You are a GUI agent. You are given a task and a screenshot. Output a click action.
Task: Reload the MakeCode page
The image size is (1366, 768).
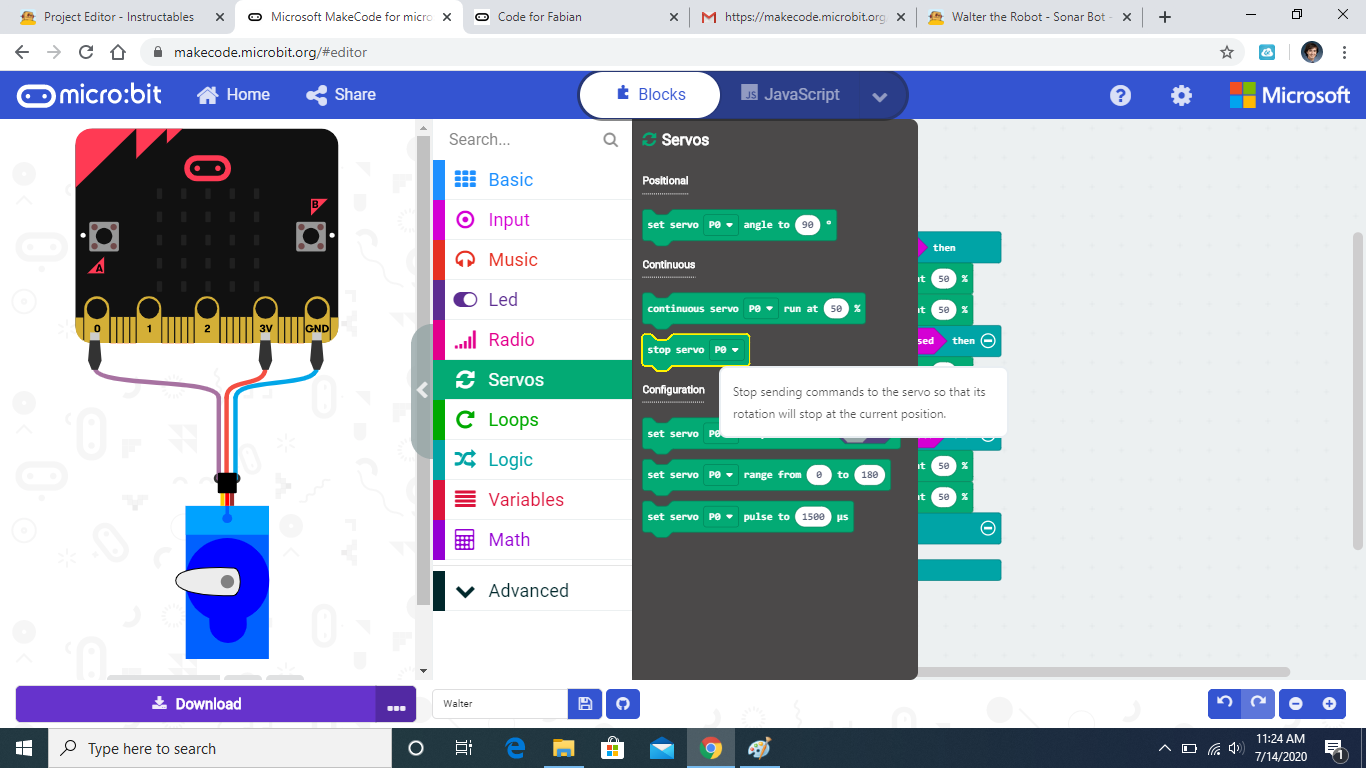[86, 52]
